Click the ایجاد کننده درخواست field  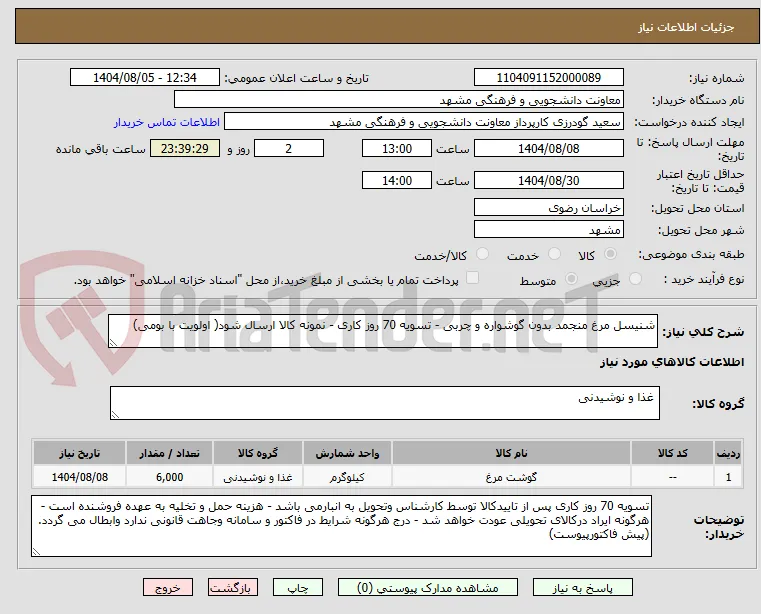click(424, 122)
